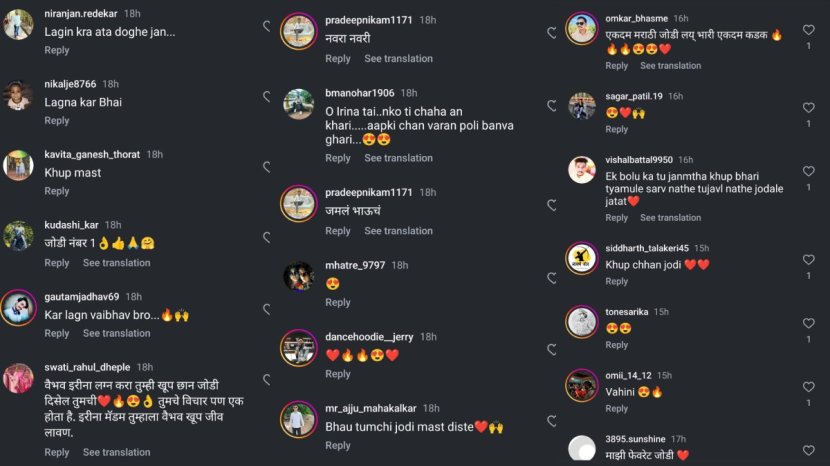830x466 pixels.
Task: Open gautamjadhav69's profile picture
Action: coord(19,307)
